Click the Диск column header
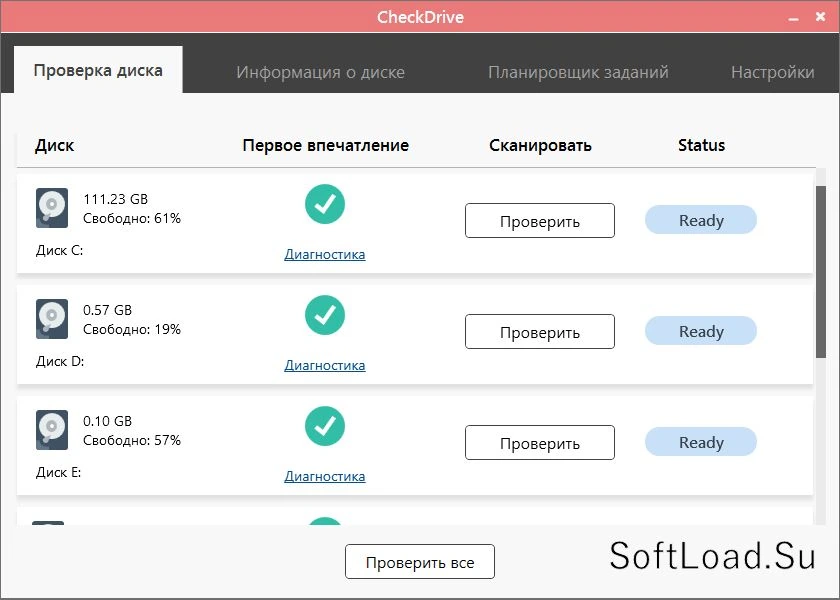The height and width of the screenshot is (600, 840). (x=54, y=145)
